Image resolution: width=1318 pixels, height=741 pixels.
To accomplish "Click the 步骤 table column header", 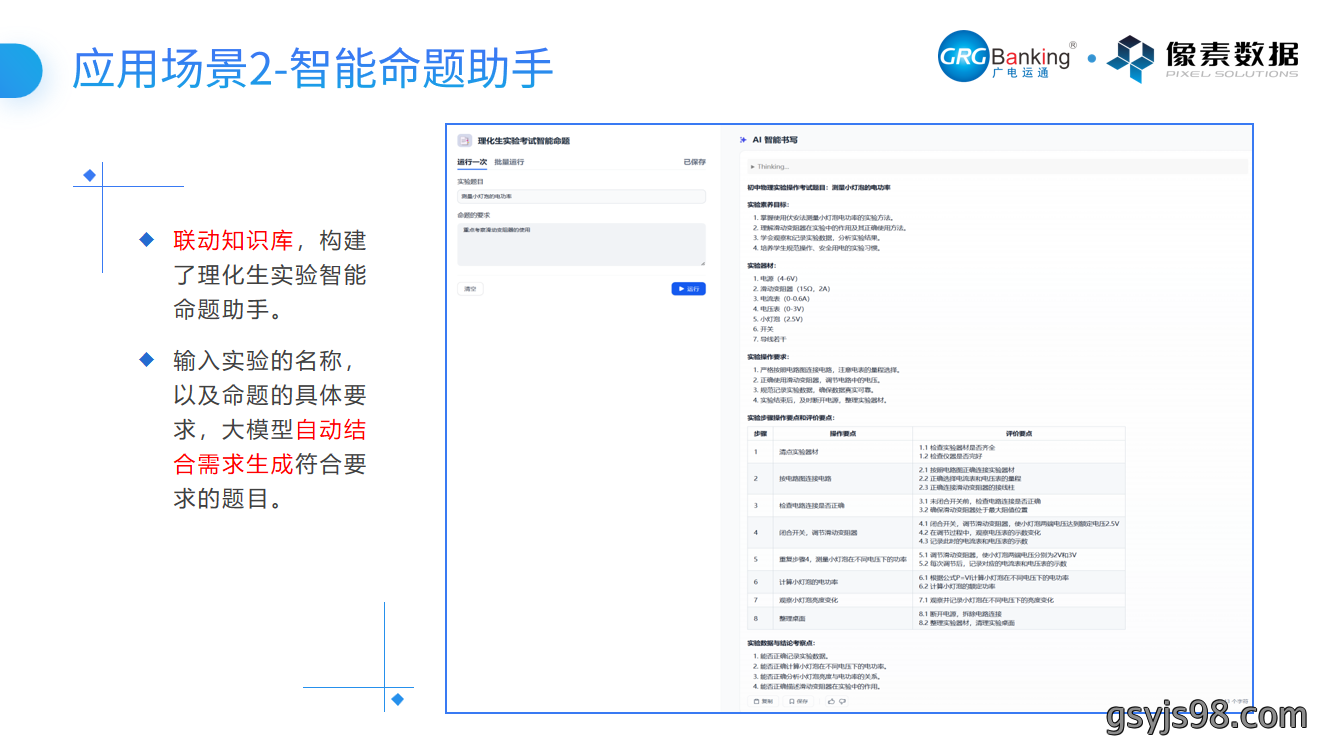I will click(759, 433).
